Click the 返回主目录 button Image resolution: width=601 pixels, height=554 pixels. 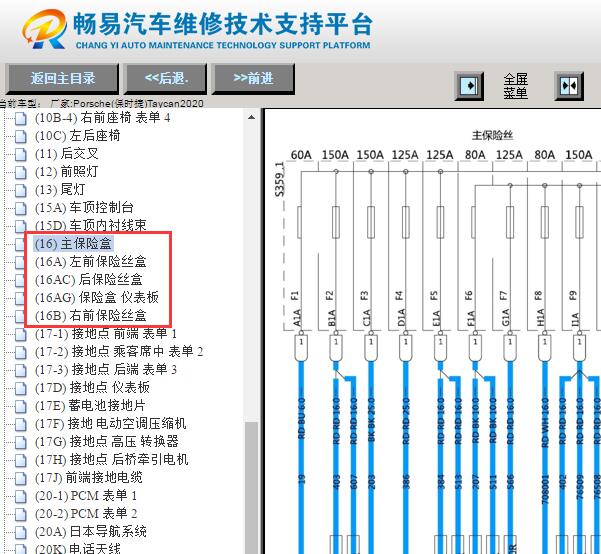[x=62, y=79]
